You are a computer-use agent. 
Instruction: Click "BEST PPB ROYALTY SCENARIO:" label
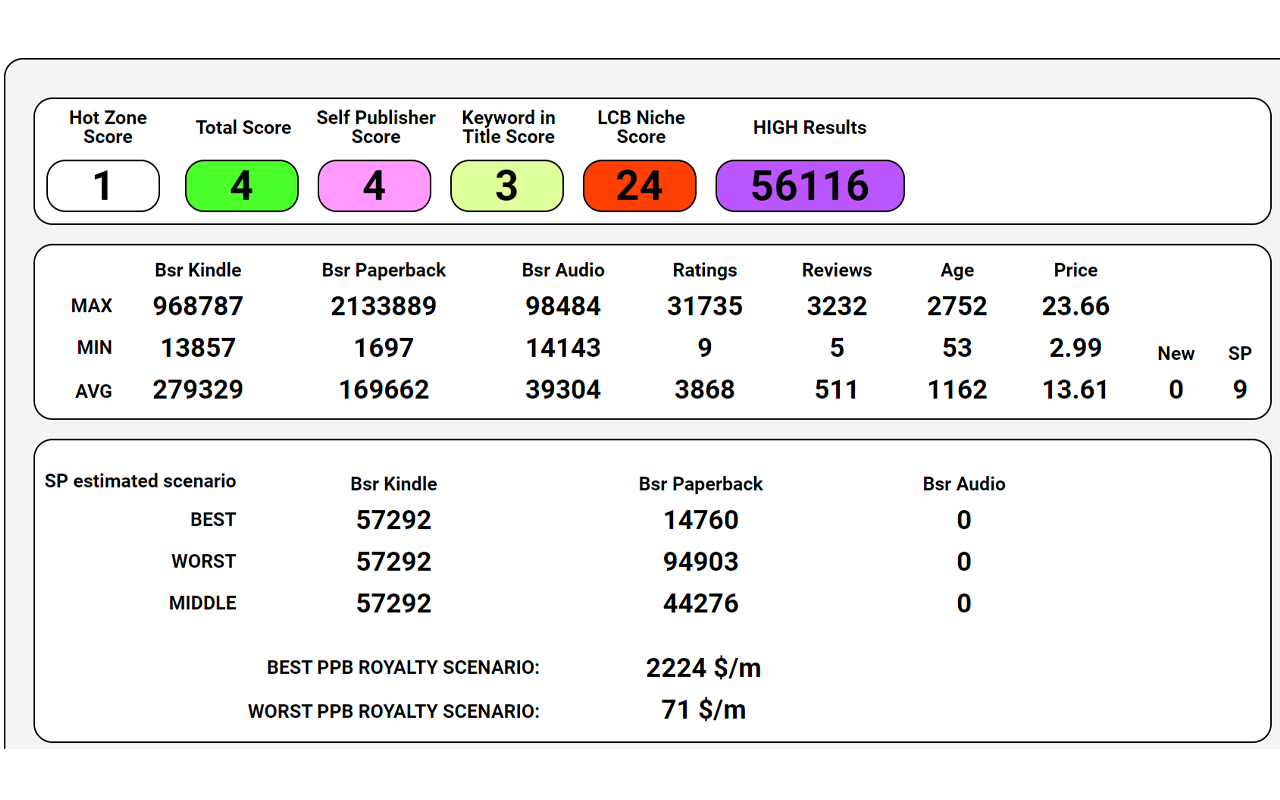pos(403,668)
